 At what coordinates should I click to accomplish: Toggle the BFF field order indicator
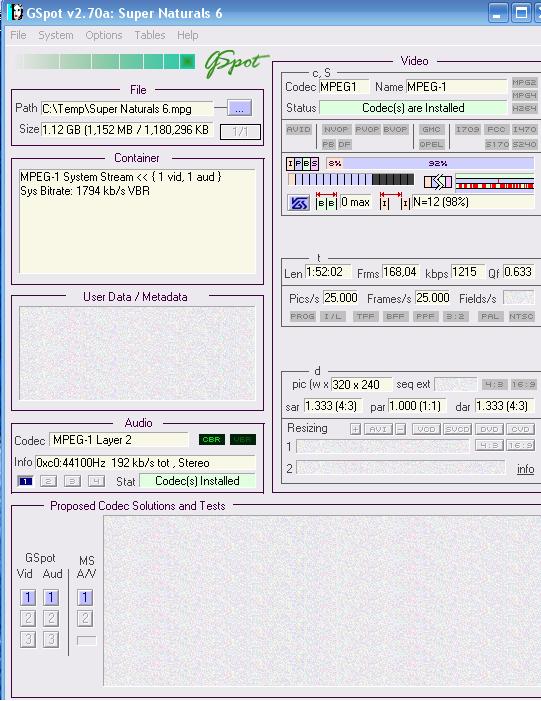(395, 316)
